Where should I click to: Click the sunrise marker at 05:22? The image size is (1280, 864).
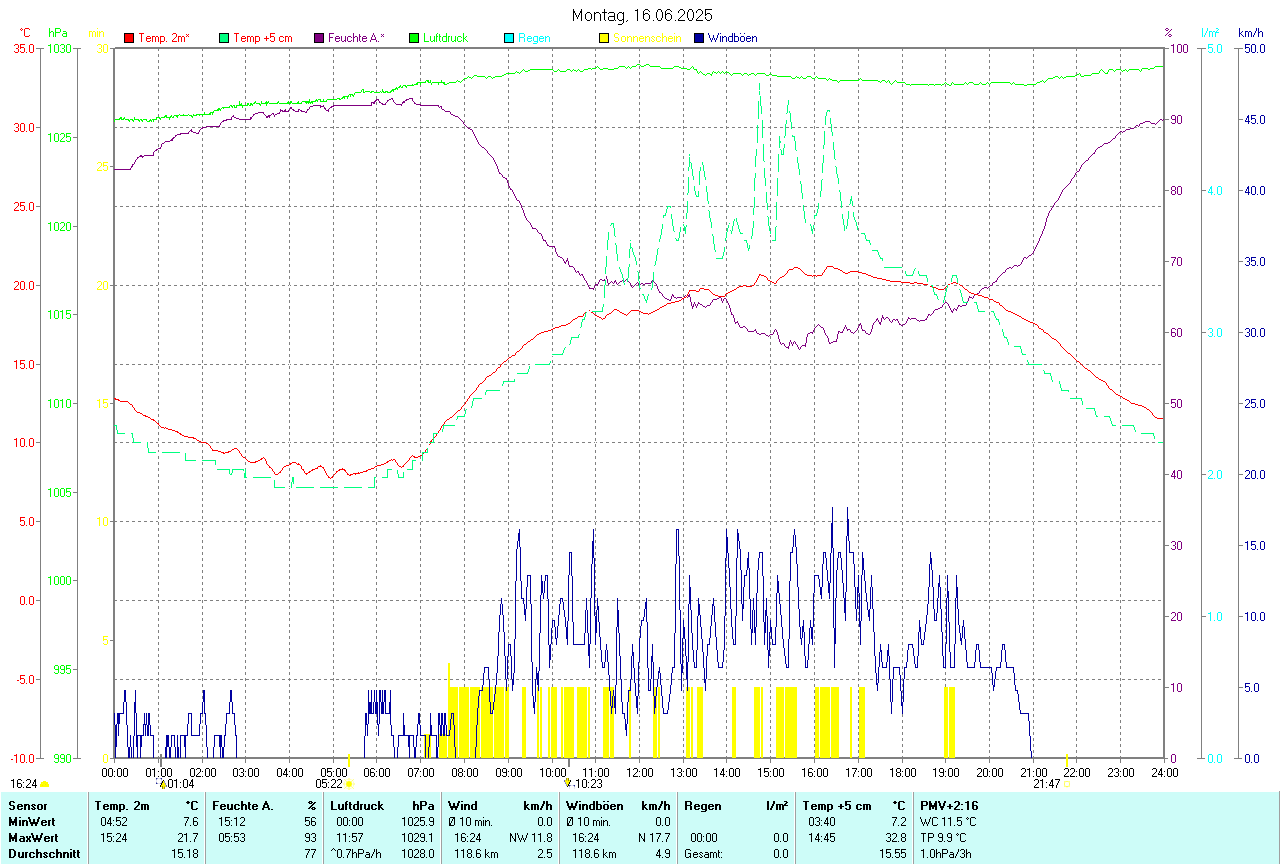tap(348, 784)
